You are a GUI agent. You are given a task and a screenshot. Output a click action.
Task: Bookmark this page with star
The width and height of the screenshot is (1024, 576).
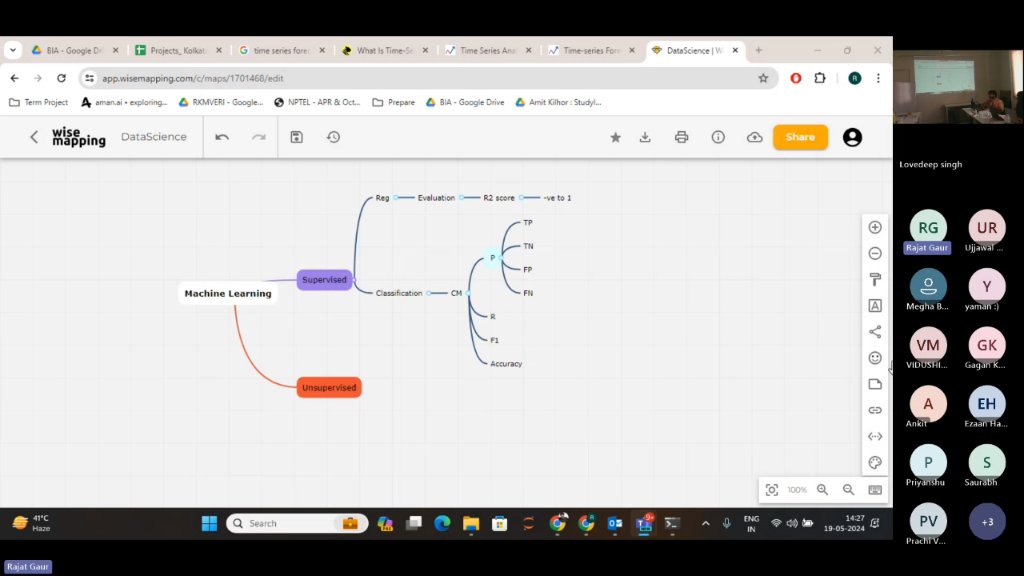point(763,78)
